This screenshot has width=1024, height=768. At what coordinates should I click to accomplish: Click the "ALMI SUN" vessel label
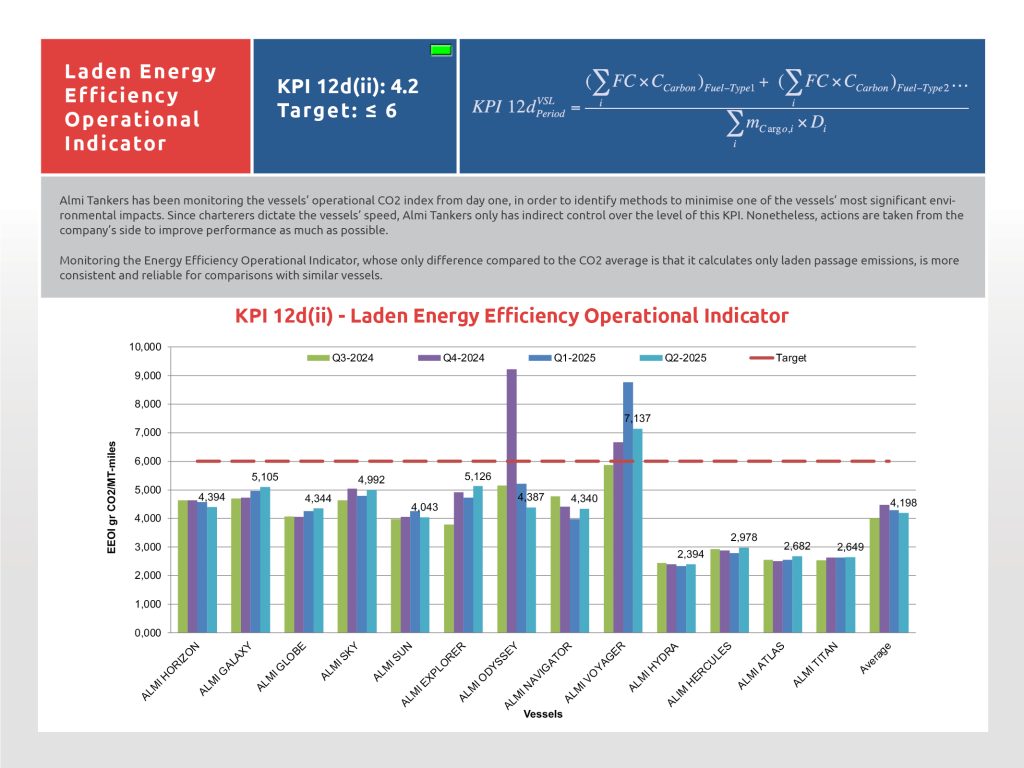click(x=392, y=662)
